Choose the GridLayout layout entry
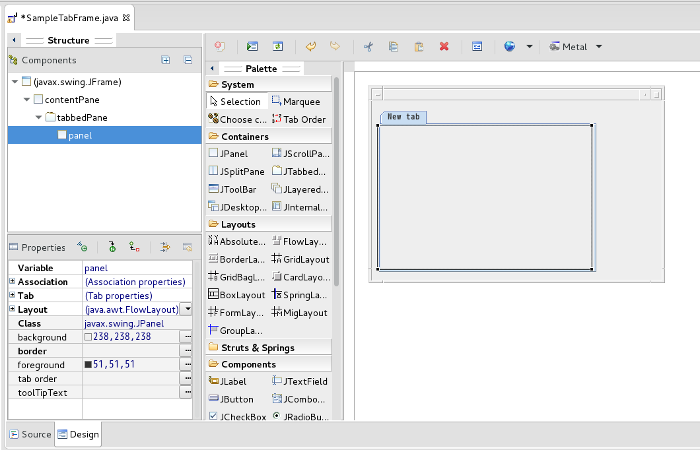The width and height of the screenshot is (700, 450). pyautogui.click(x=300, y=259)
